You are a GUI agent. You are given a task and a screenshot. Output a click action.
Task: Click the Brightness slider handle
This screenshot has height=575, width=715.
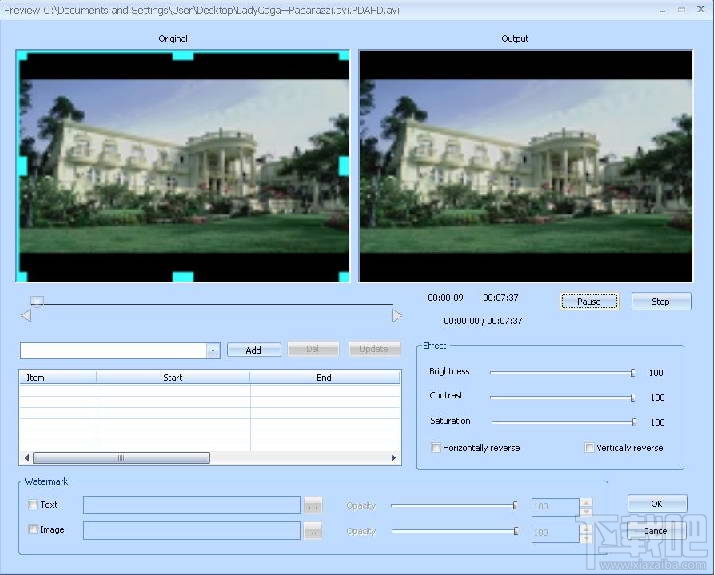coord(632,373)
